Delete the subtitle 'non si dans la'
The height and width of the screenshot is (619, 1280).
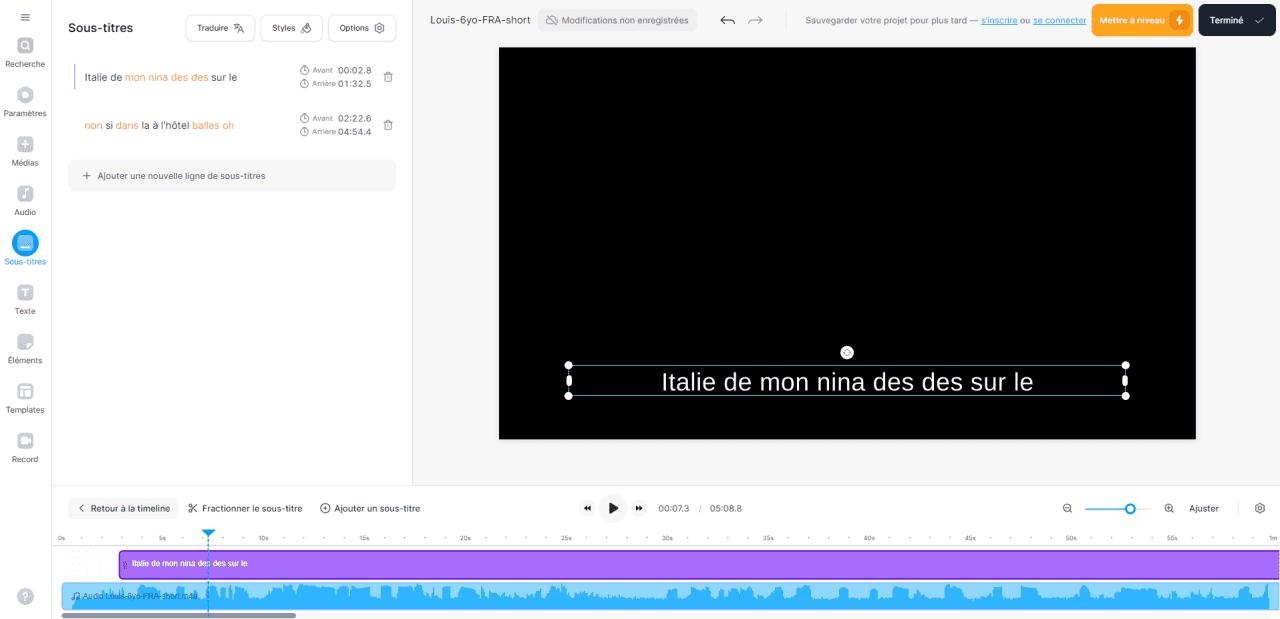[388, 125]
